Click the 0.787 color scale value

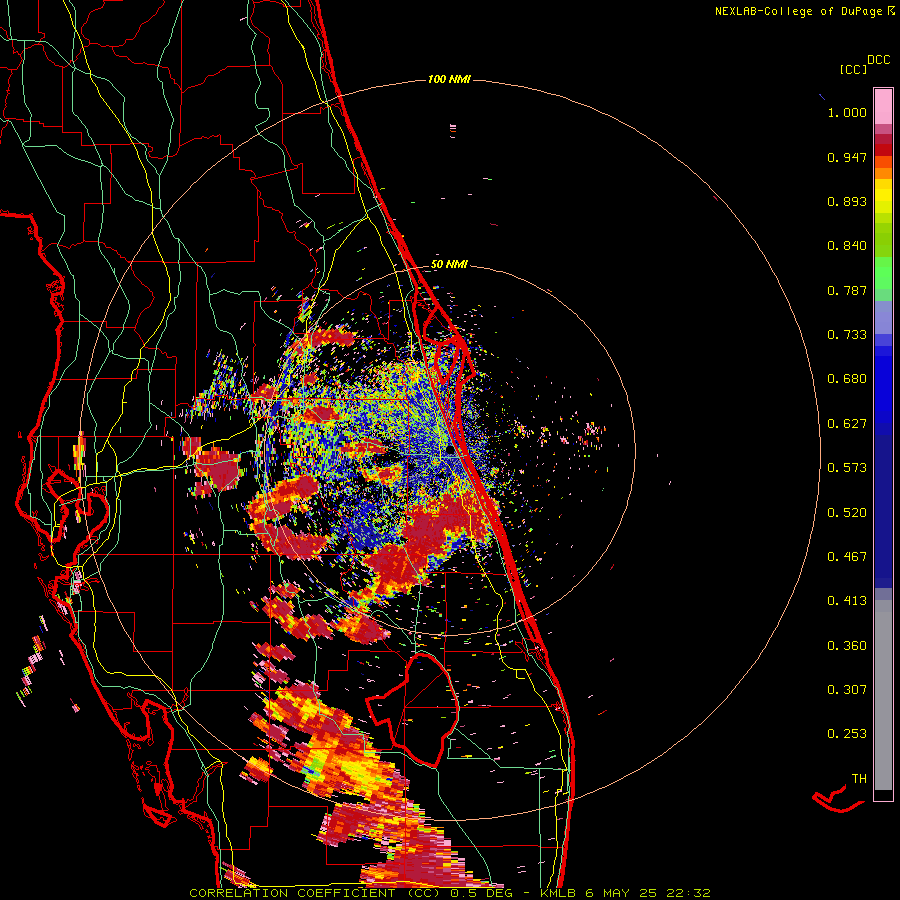(x=847, y=290)
